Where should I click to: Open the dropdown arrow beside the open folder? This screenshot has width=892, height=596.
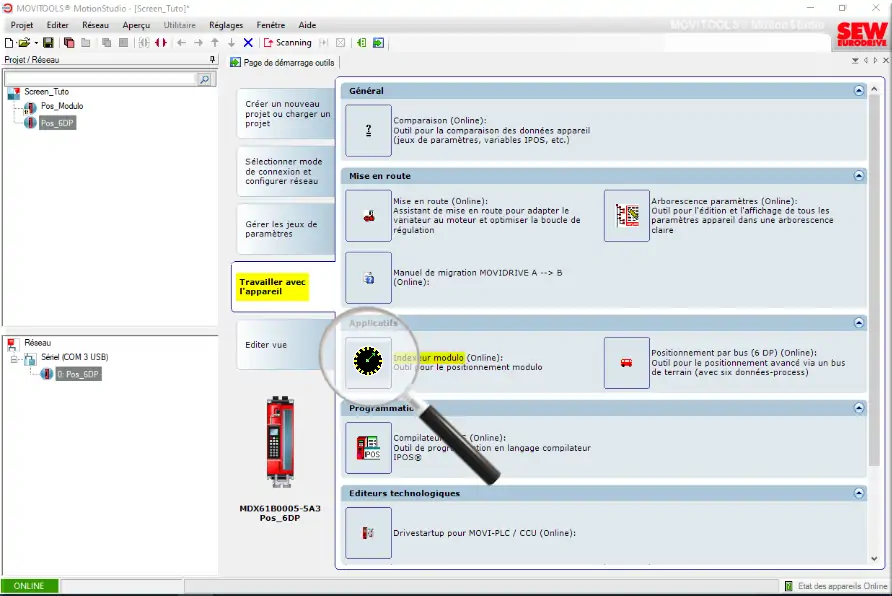(x=36, y=43)
